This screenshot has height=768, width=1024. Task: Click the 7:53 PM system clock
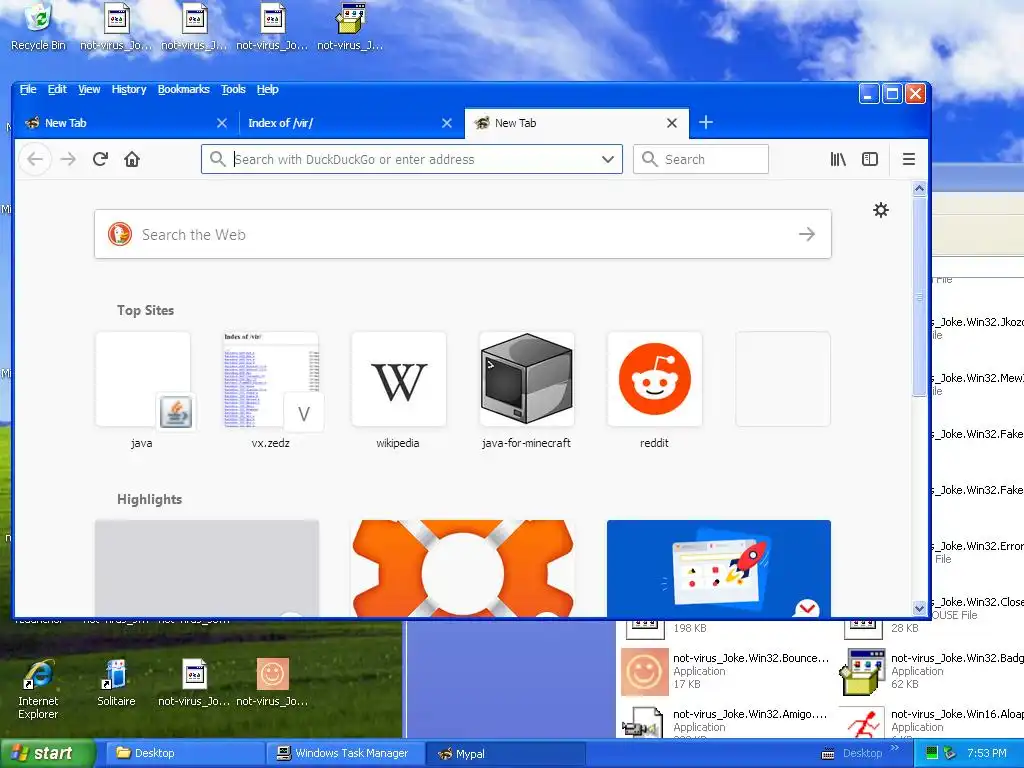[x=987, y=754]
